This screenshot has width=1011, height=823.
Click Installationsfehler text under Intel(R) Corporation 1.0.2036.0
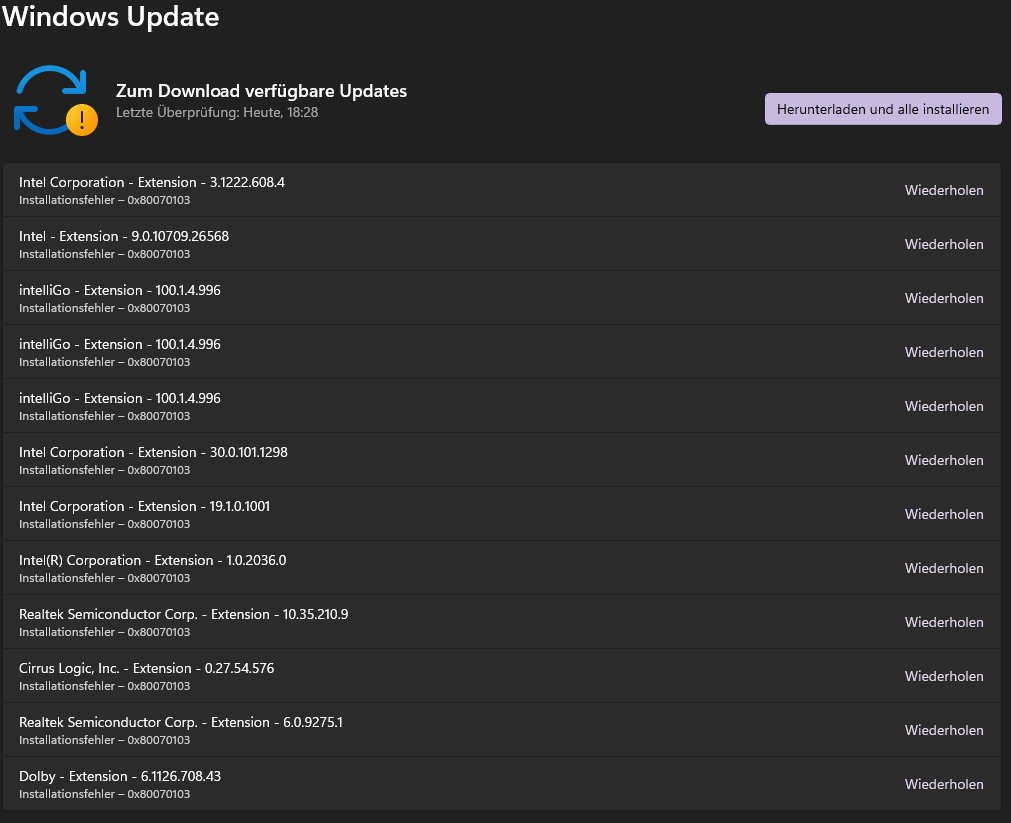tap(104, 578)
